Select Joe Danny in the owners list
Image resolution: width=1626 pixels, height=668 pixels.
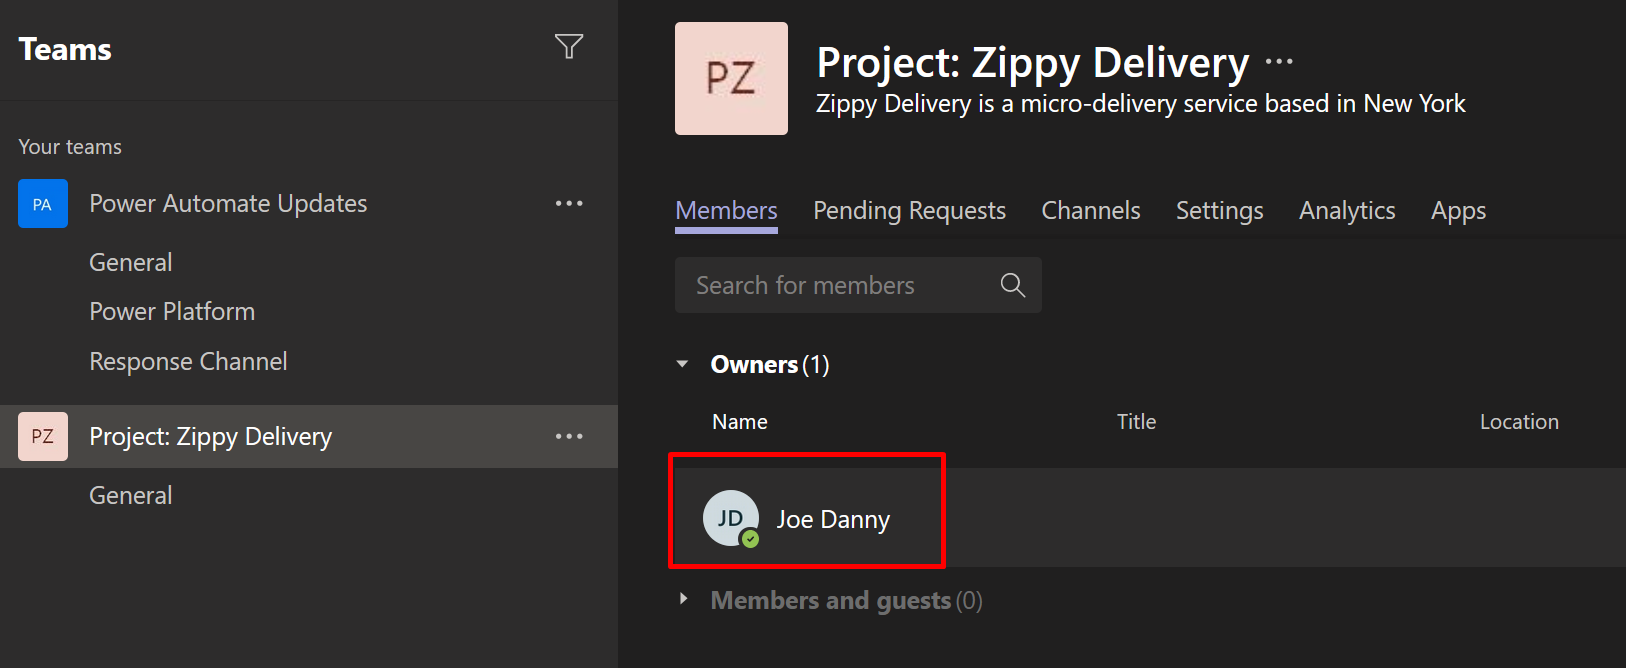[x=833, y=519]
